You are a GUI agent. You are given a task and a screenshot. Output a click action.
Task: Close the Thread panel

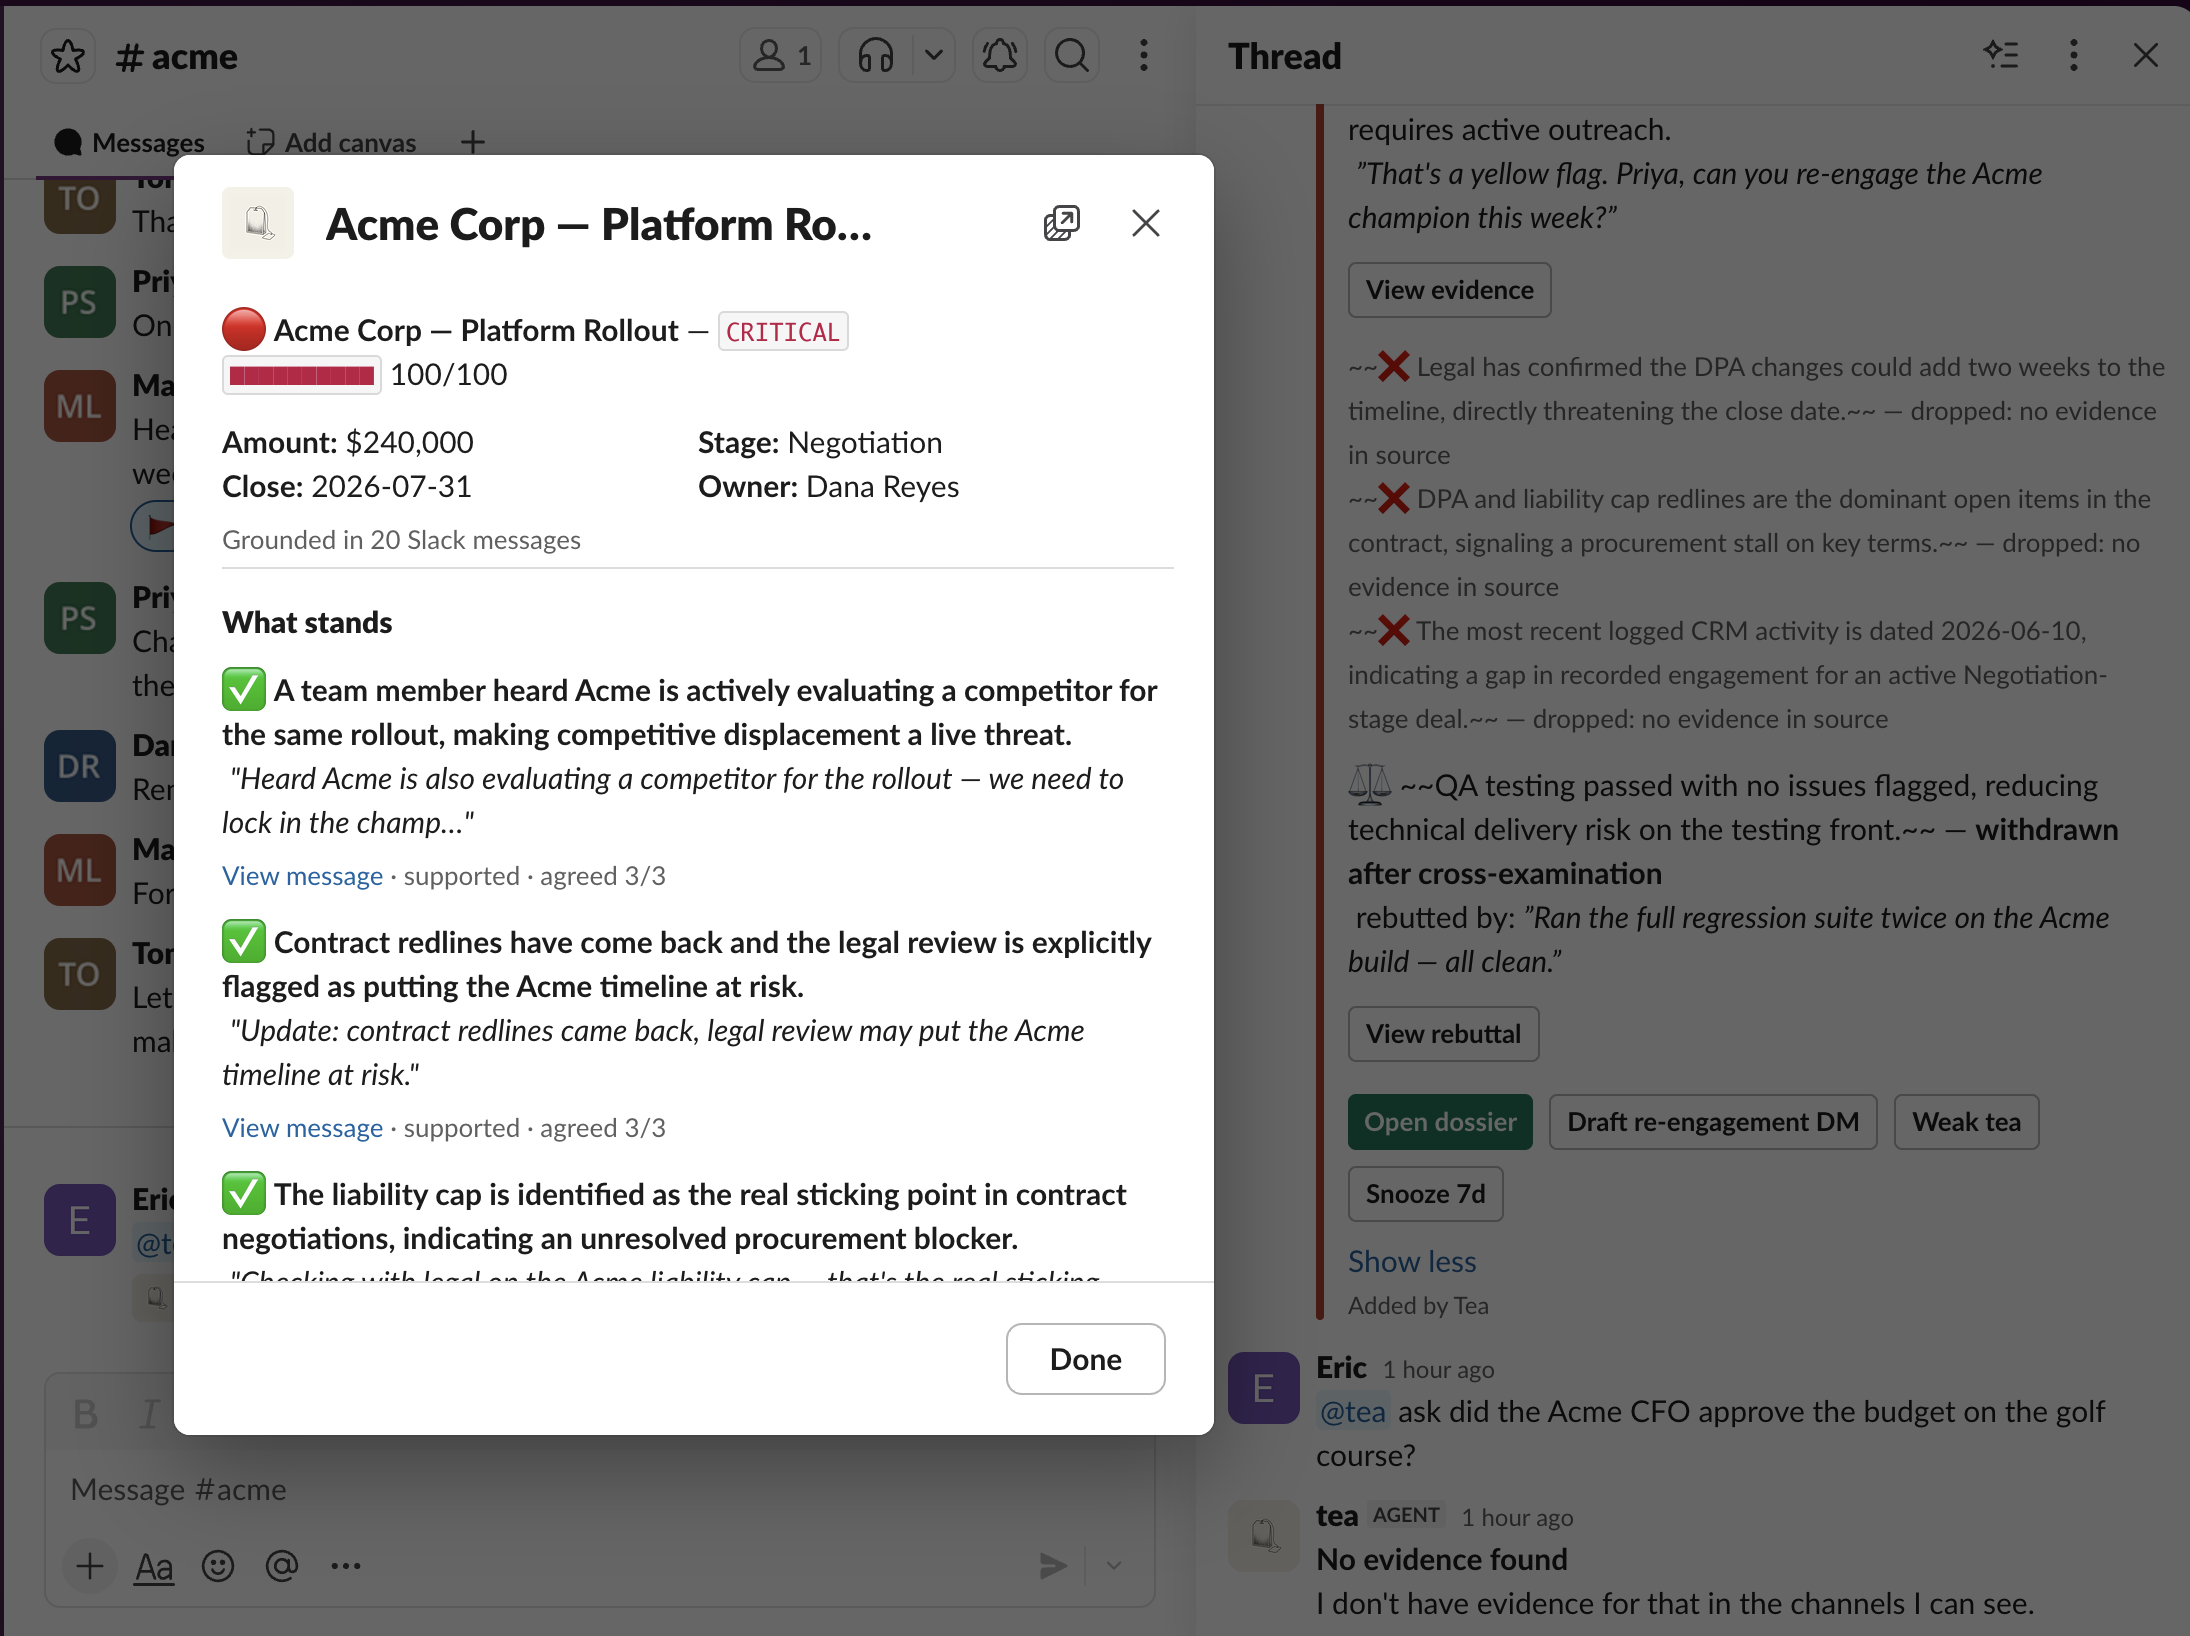click(x=2146, y=55)
